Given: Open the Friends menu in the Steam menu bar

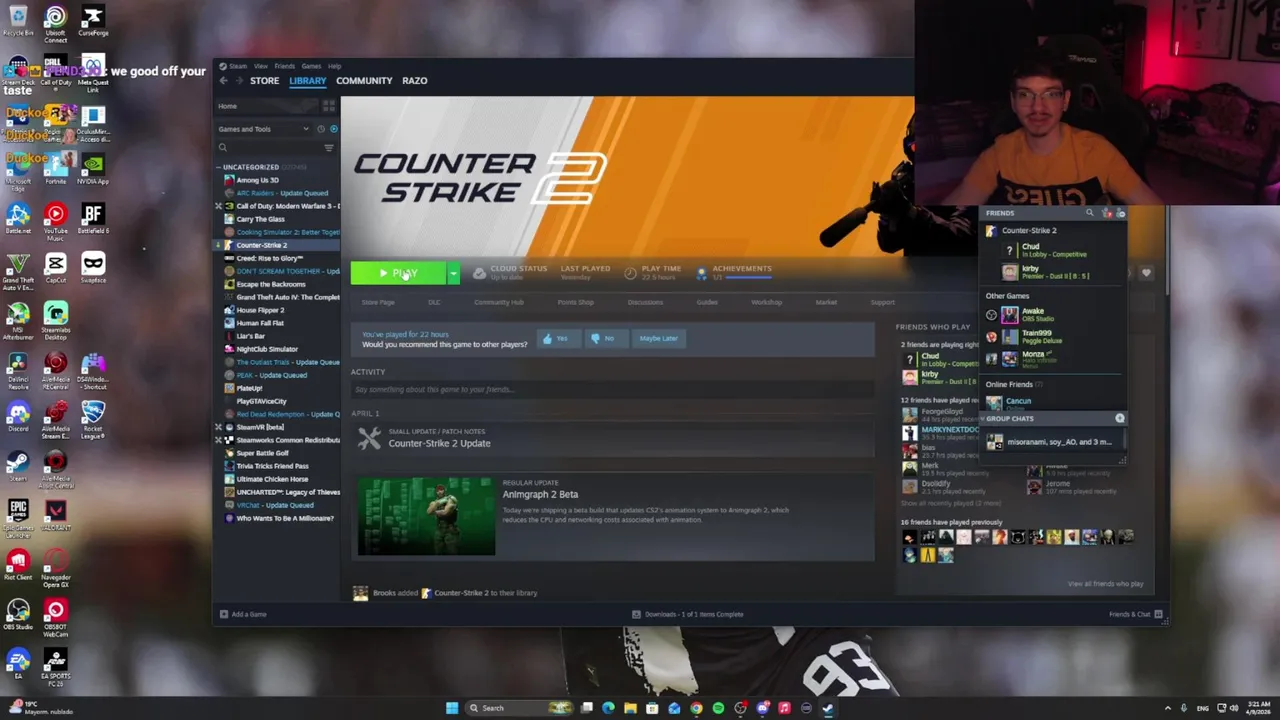Looking at the screenshot, I should (285, 66).
